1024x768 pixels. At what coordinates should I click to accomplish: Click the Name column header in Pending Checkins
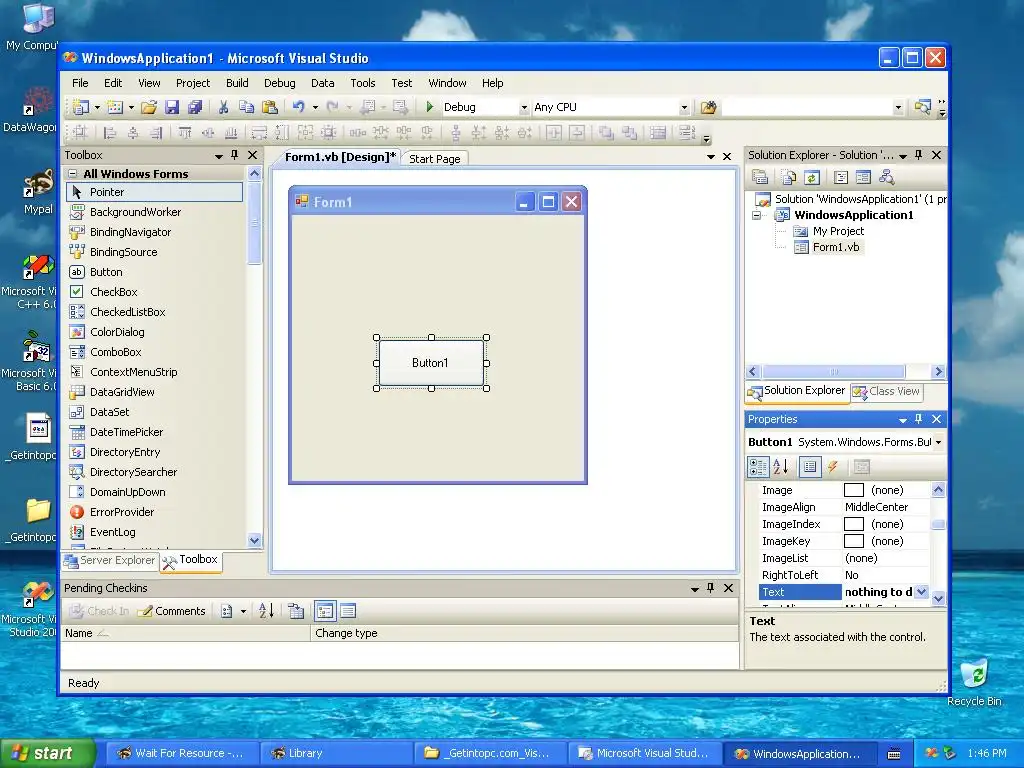[x=185, y=633]
